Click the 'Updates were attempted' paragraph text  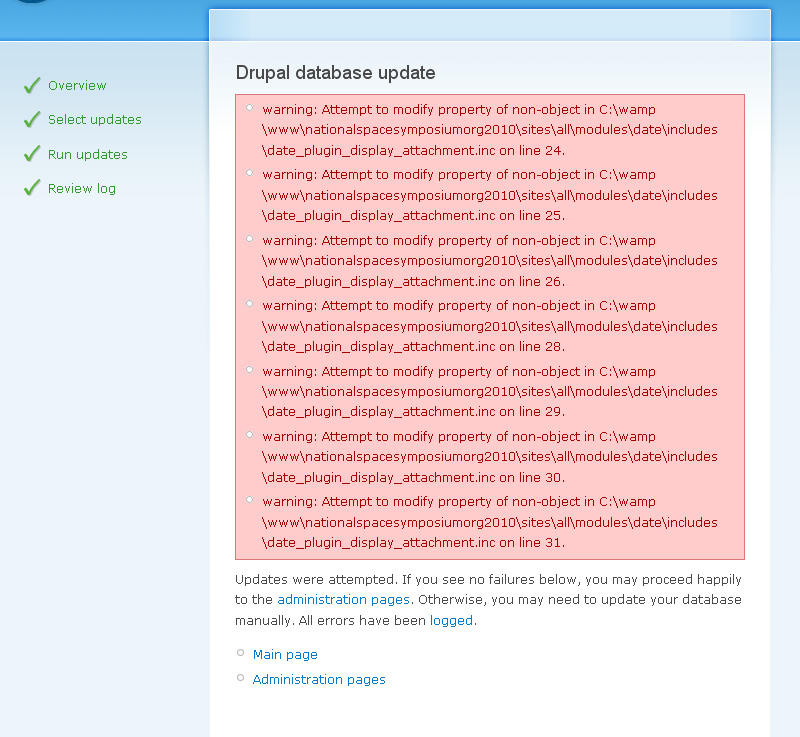[488, 600]
